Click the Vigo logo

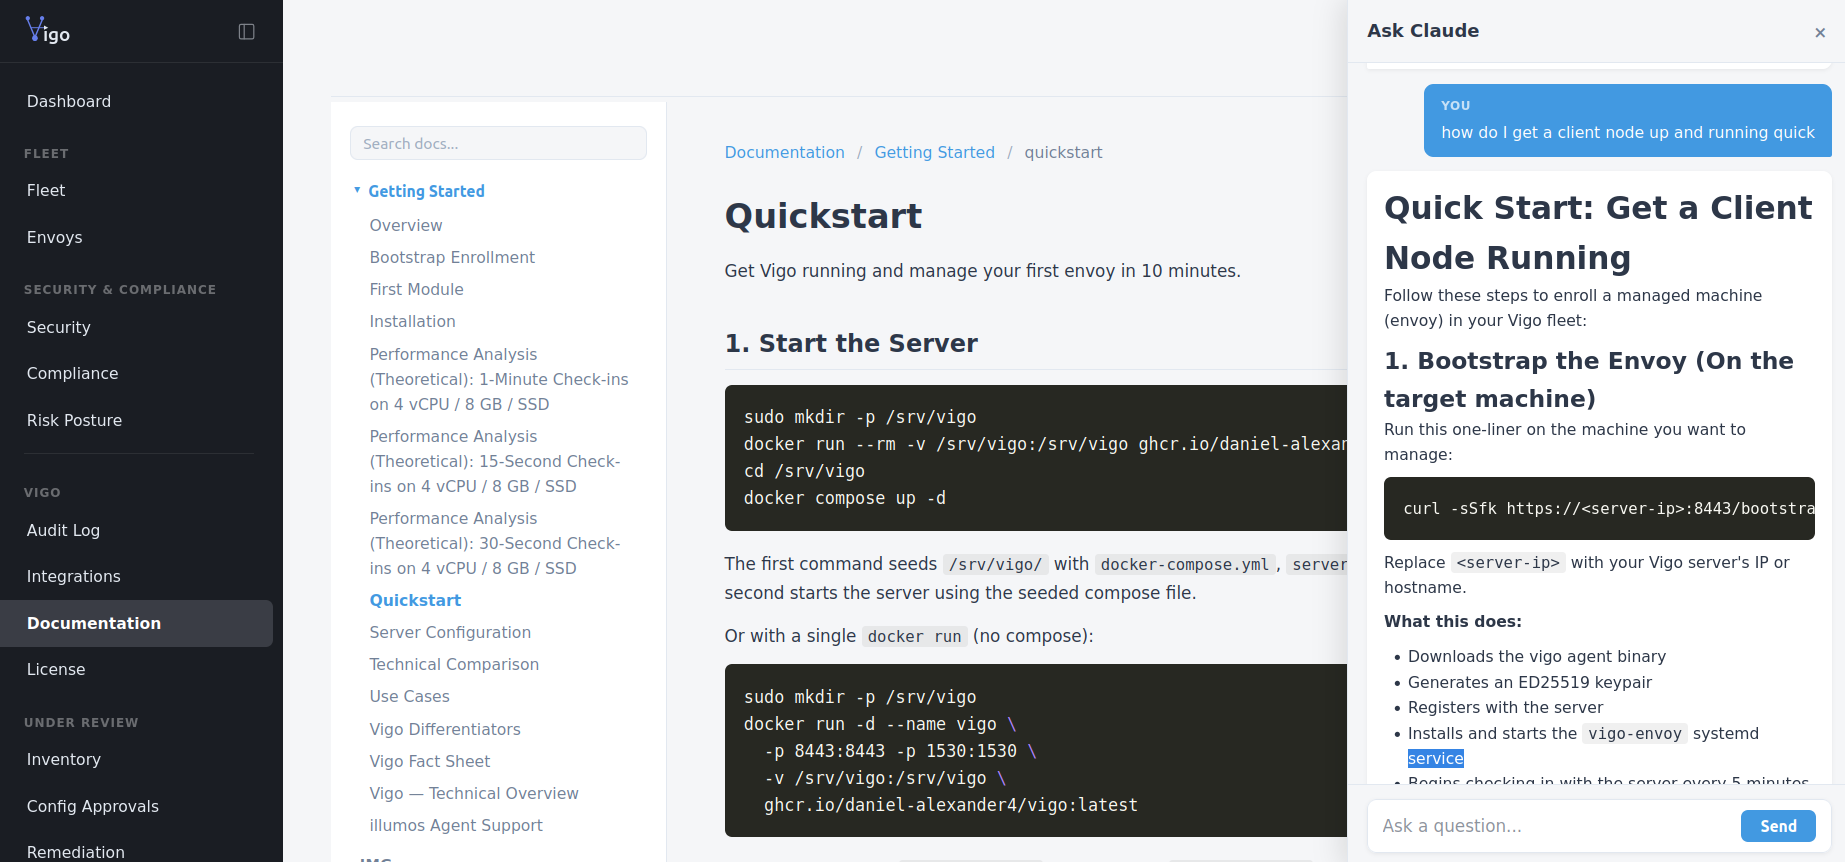[48, 31]
